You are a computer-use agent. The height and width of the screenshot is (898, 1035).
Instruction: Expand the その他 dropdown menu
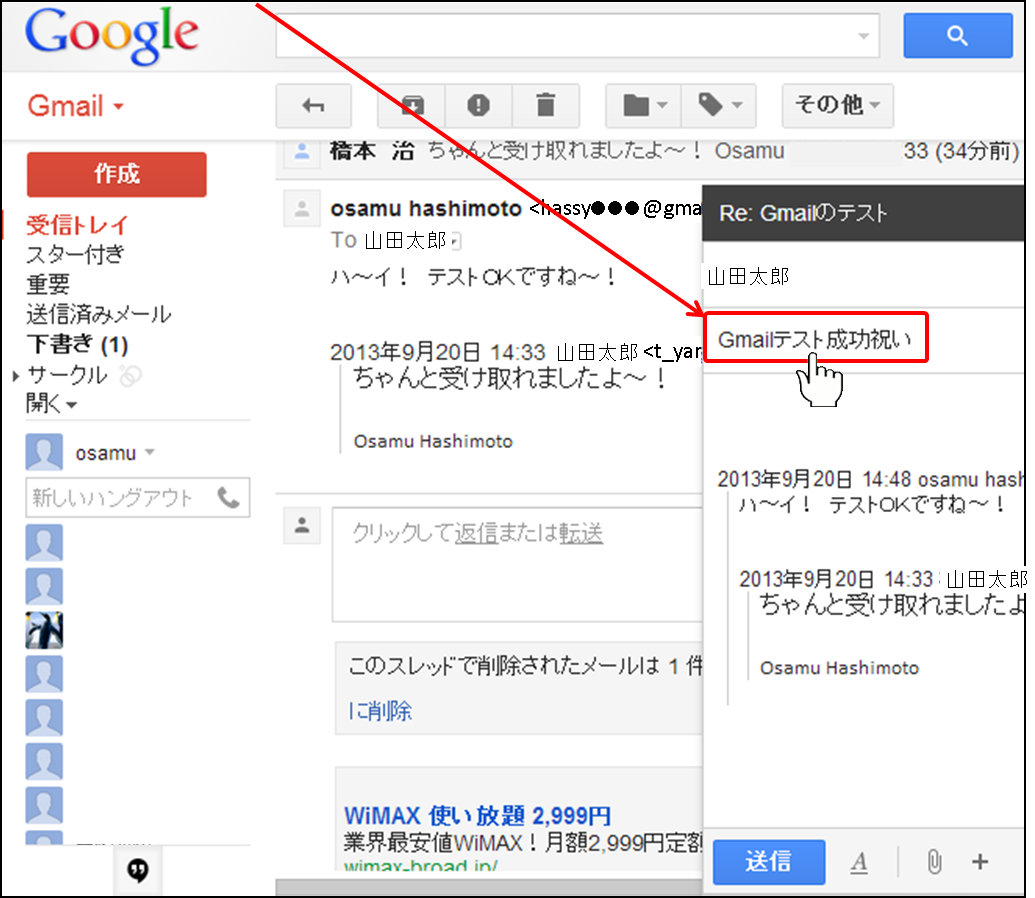point(837,105)
